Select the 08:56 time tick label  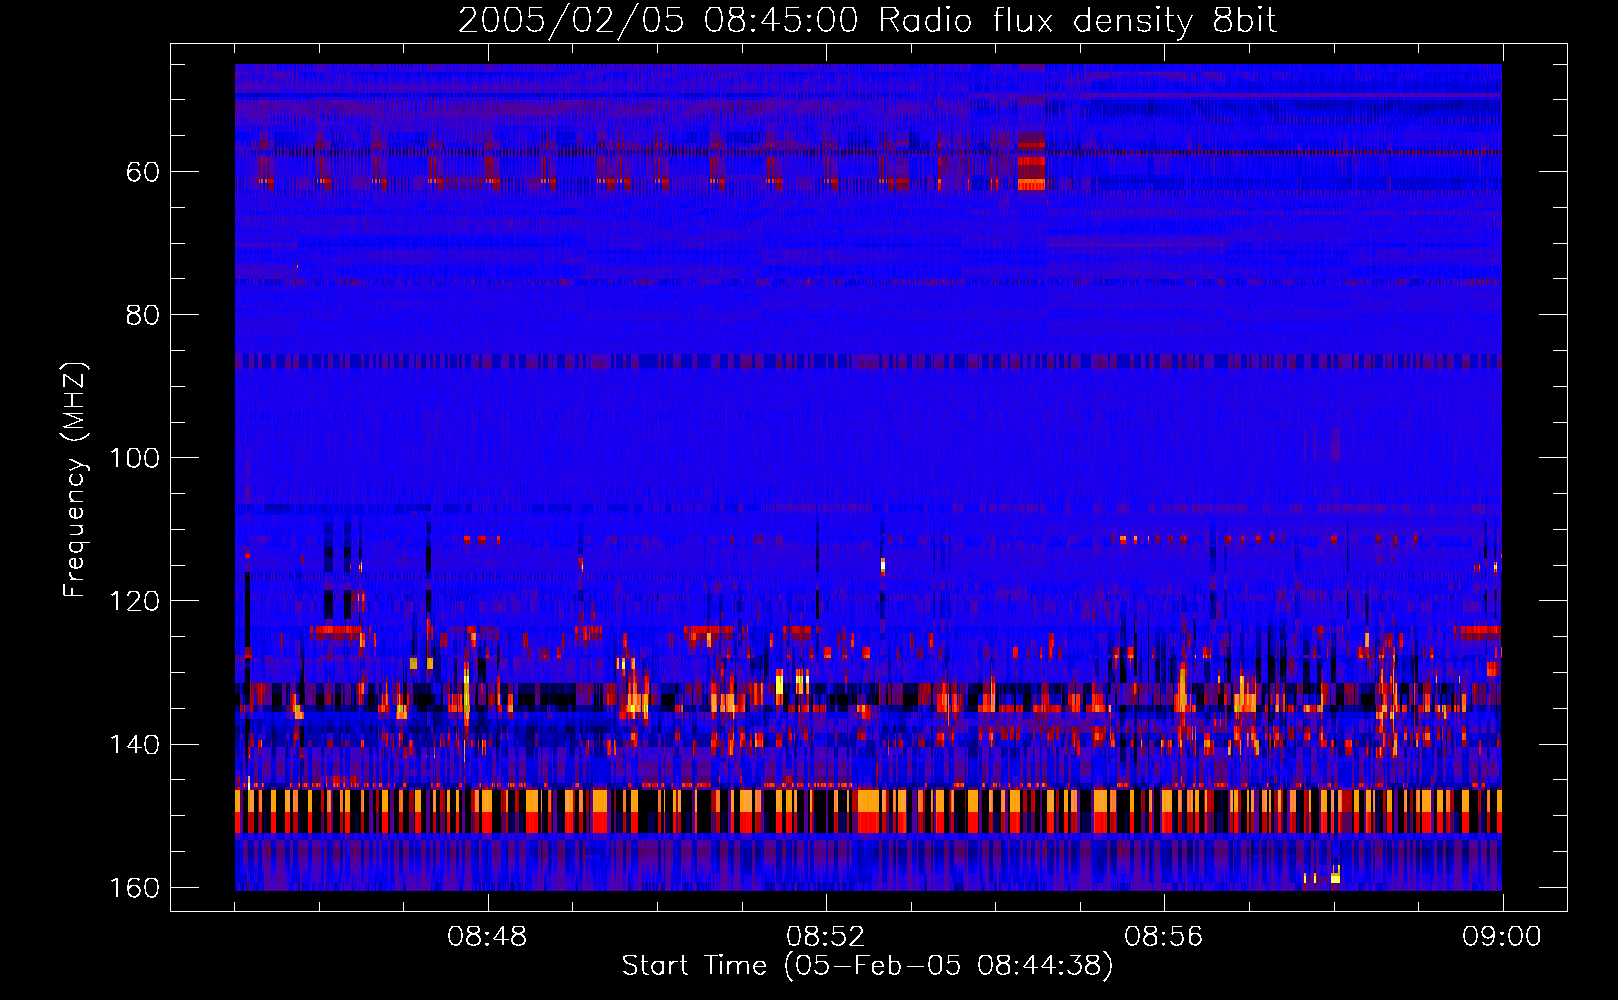1163,937
